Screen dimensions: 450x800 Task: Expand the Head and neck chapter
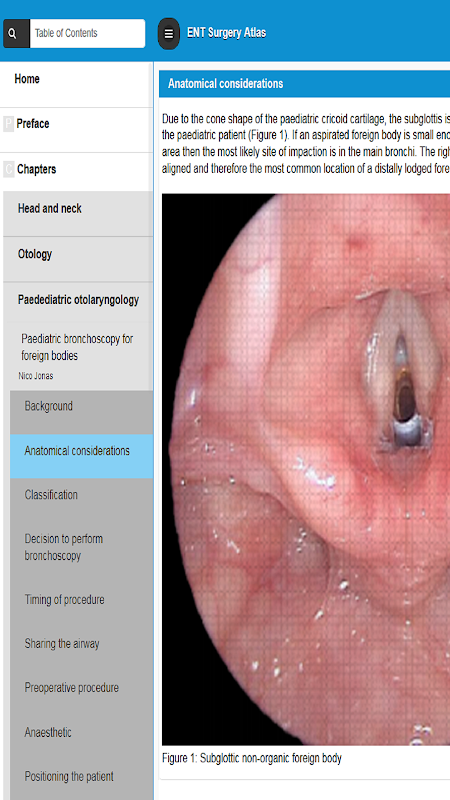[78, 214]
